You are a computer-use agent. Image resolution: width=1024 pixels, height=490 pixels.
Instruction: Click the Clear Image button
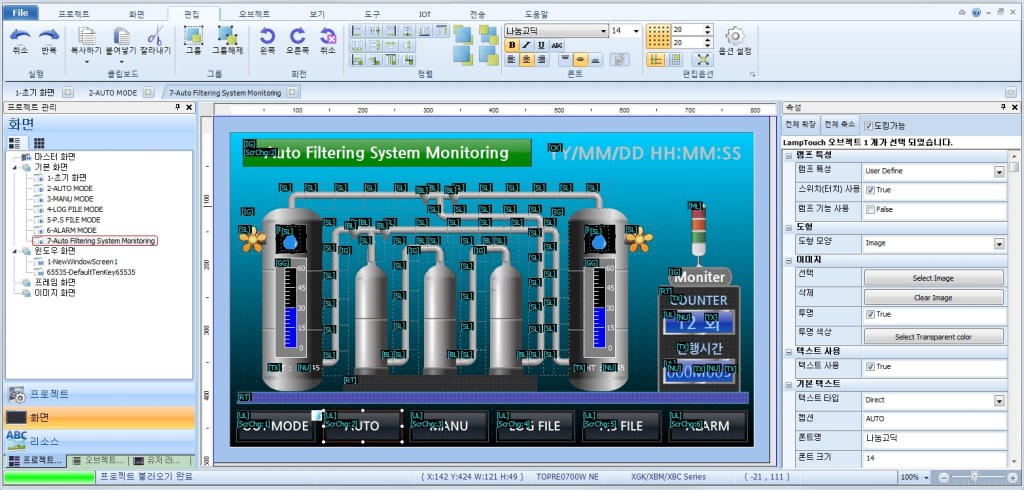[932, 297]
